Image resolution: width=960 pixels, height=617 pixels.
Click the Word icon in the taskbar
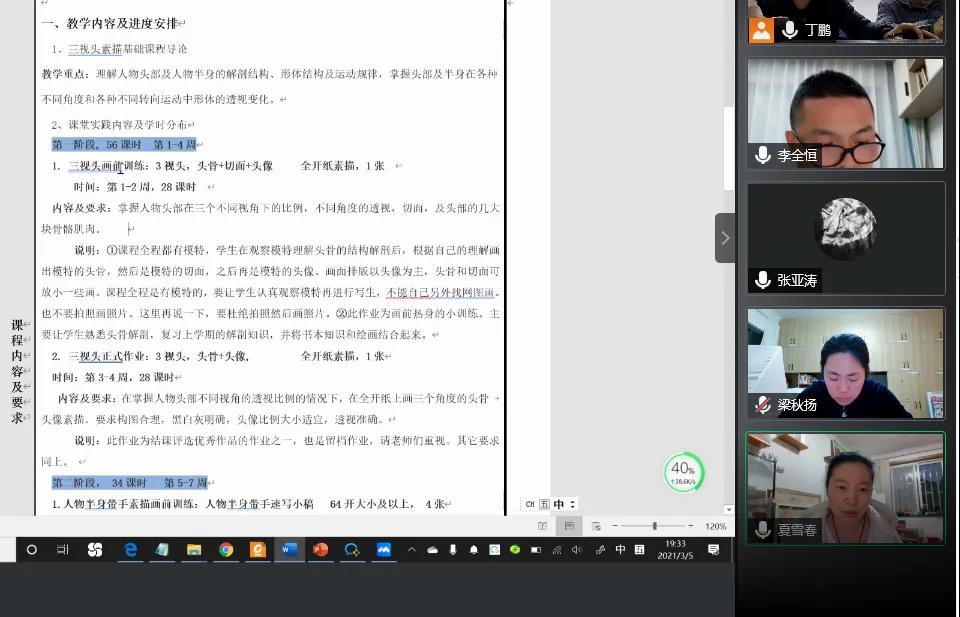coord(289,549)
